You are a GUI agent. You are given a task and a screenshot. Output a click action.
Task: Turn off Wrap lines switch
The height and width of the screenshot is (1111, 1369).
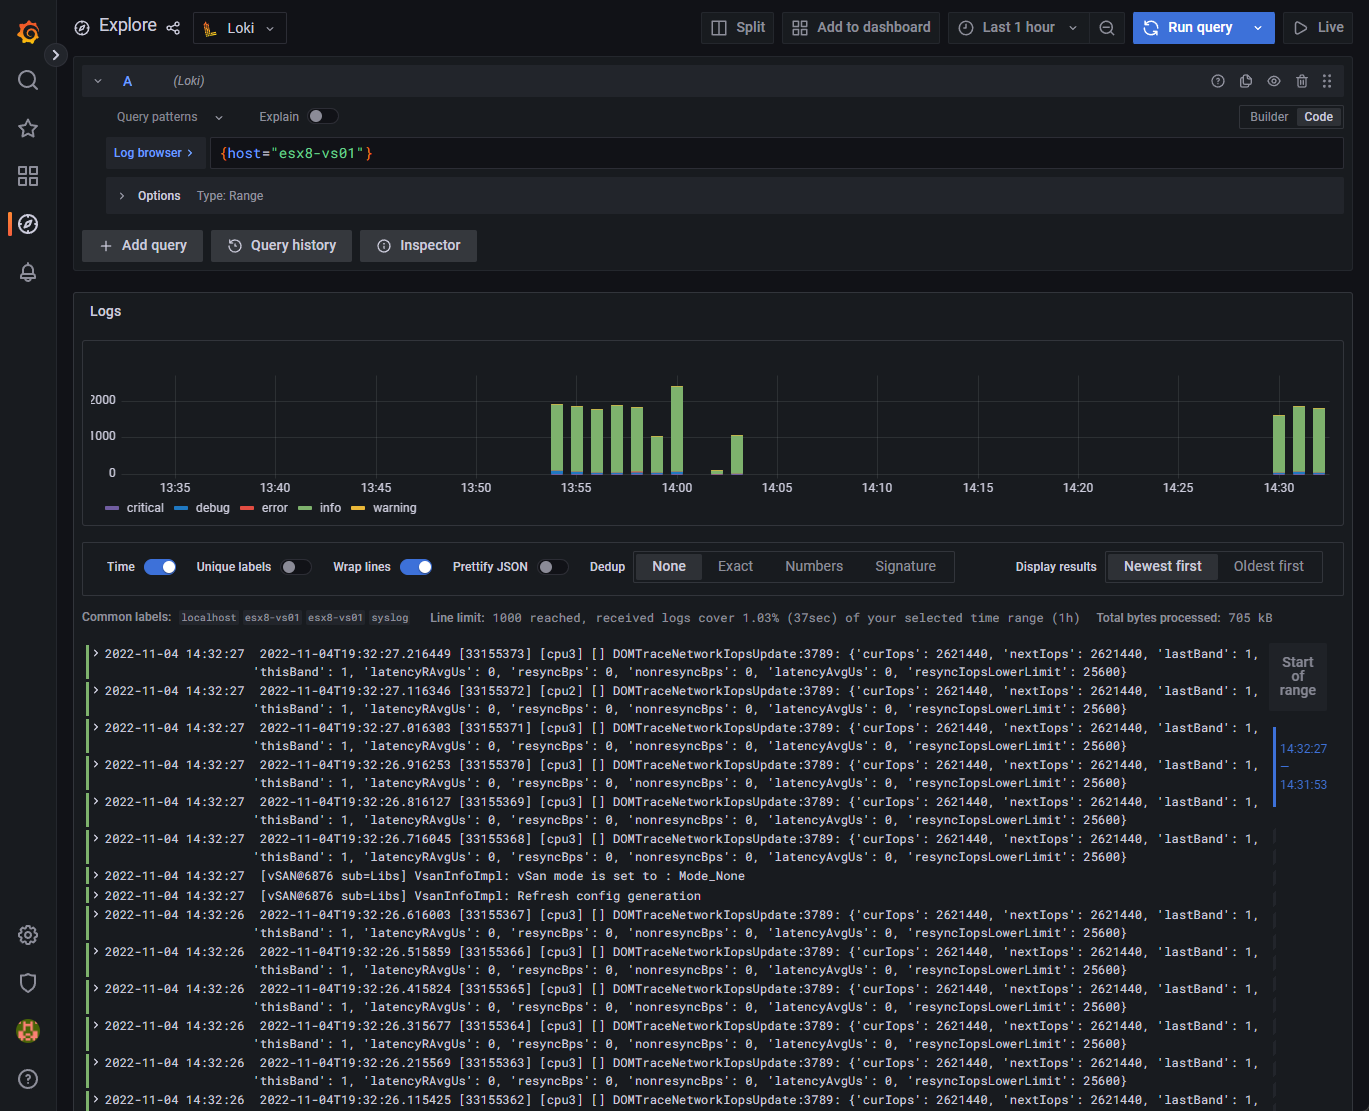416,567
